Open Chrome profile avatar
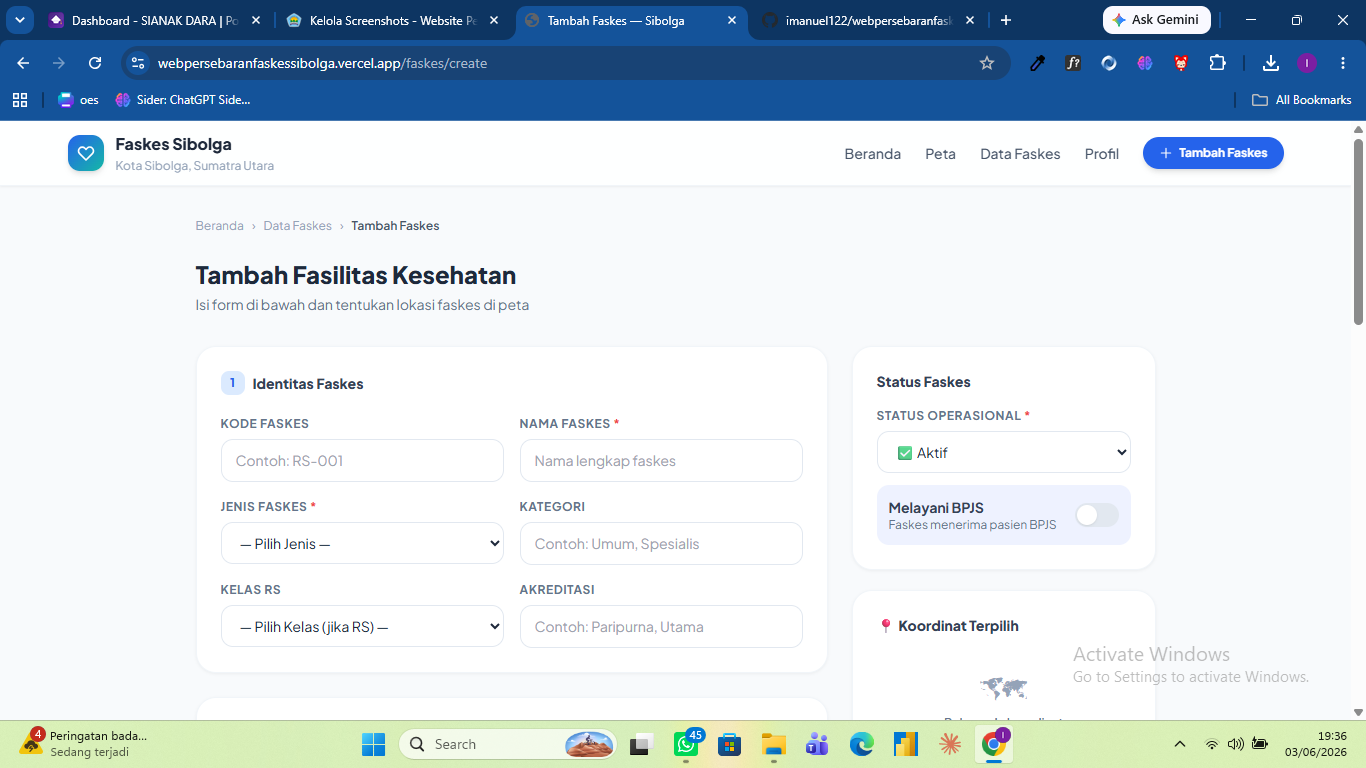This screenshot has height=768, width=1366. click(1307, 63)
